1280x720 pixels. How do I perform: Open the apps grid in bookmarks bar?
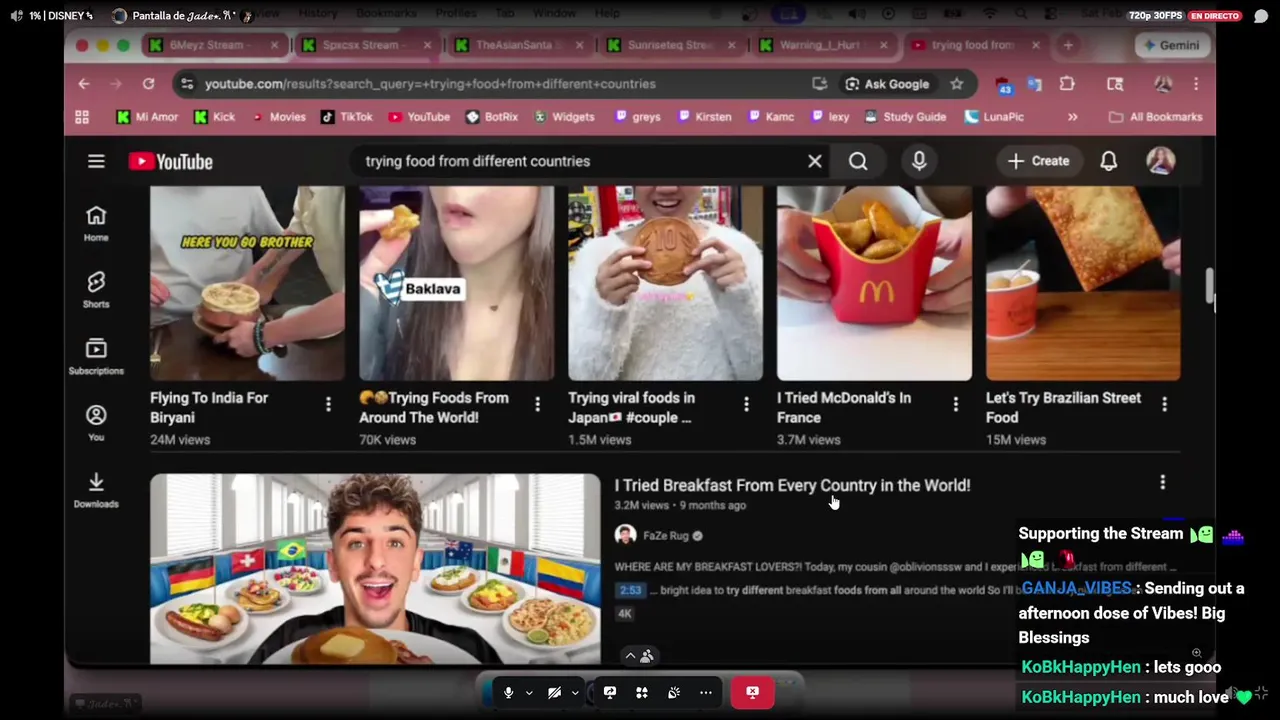click(82, 117)
